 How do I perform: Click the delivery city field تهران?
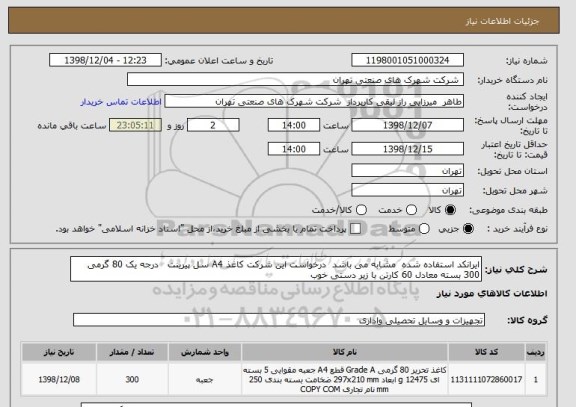tap(407, 190)
